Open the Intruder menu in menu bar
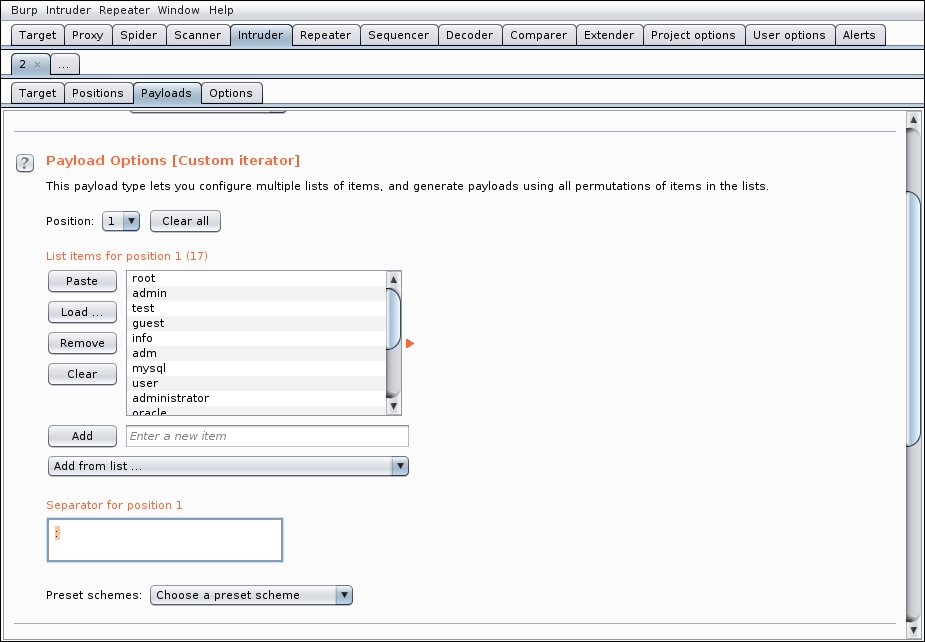925x642 pixels. pos(68,10)
